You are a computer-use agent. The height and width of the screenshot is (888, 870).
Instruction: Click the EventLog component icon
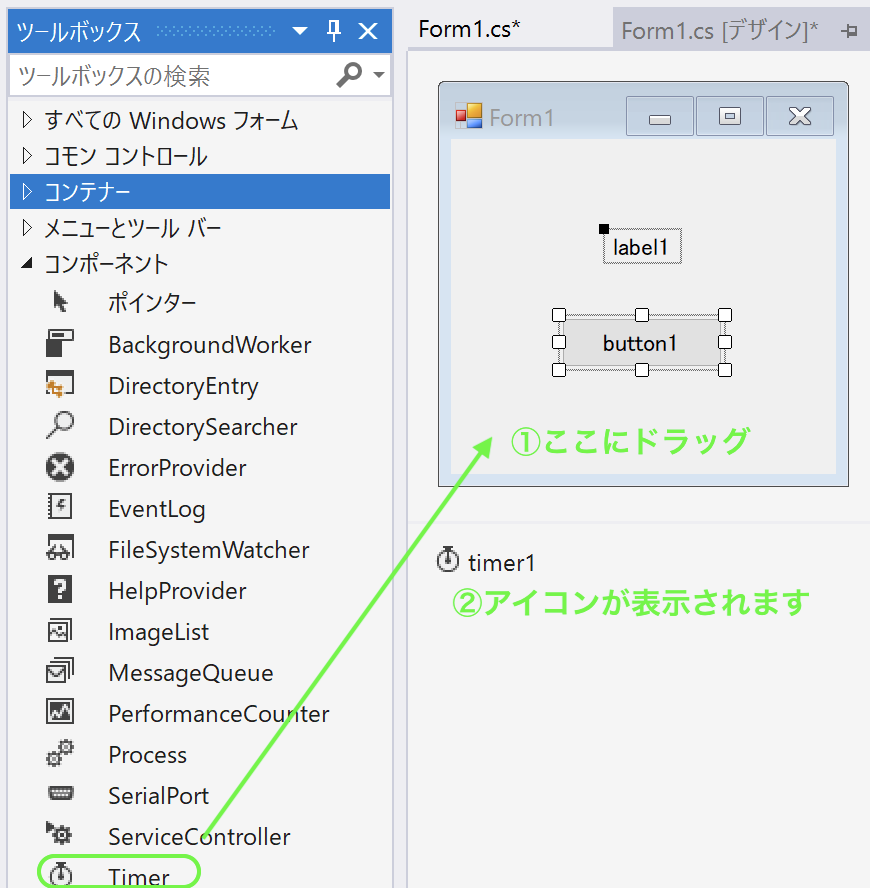(59, 507)
